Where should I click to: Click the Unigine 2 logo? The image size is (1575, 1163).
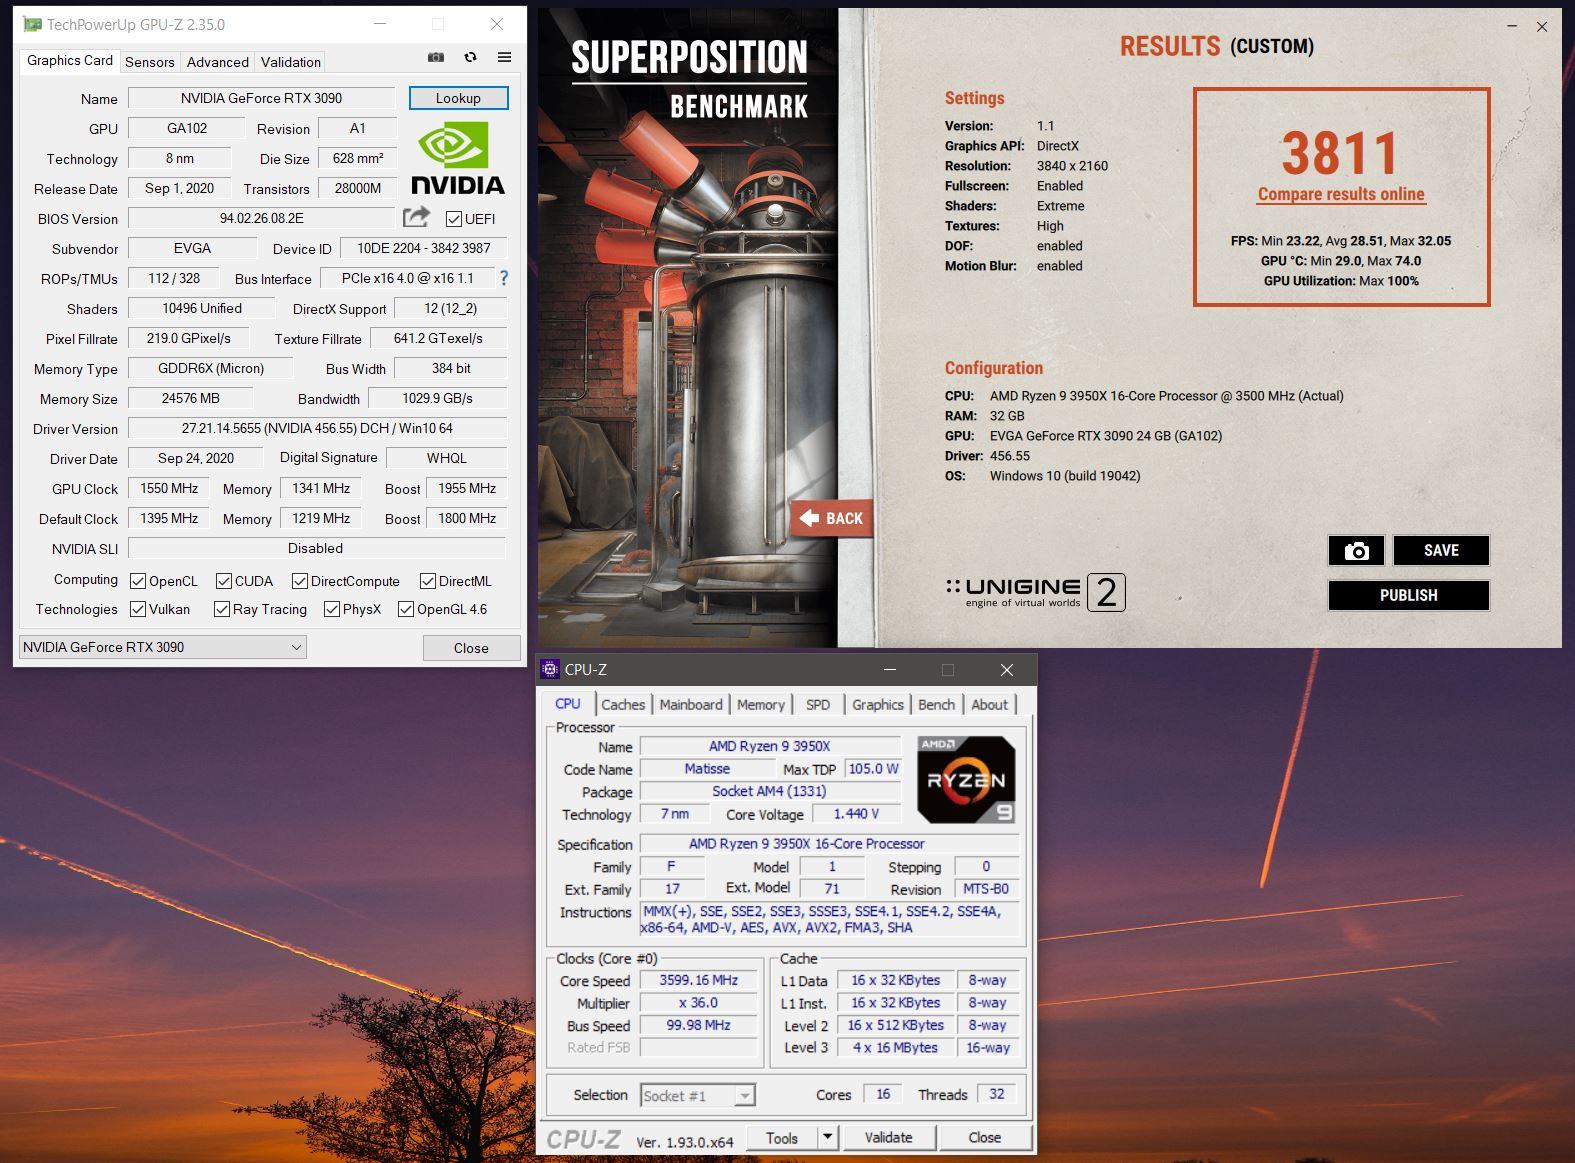[x=1035, y=592]
